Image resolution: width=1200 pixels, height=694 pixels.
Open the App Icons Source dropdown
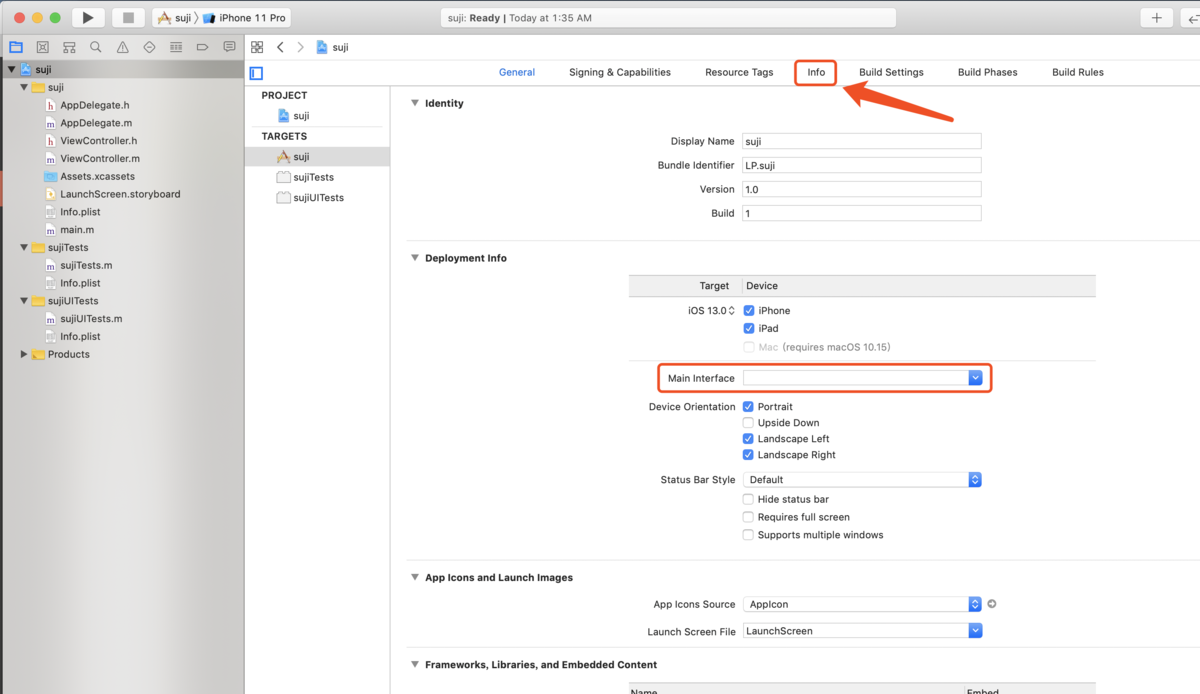[862, 604]
